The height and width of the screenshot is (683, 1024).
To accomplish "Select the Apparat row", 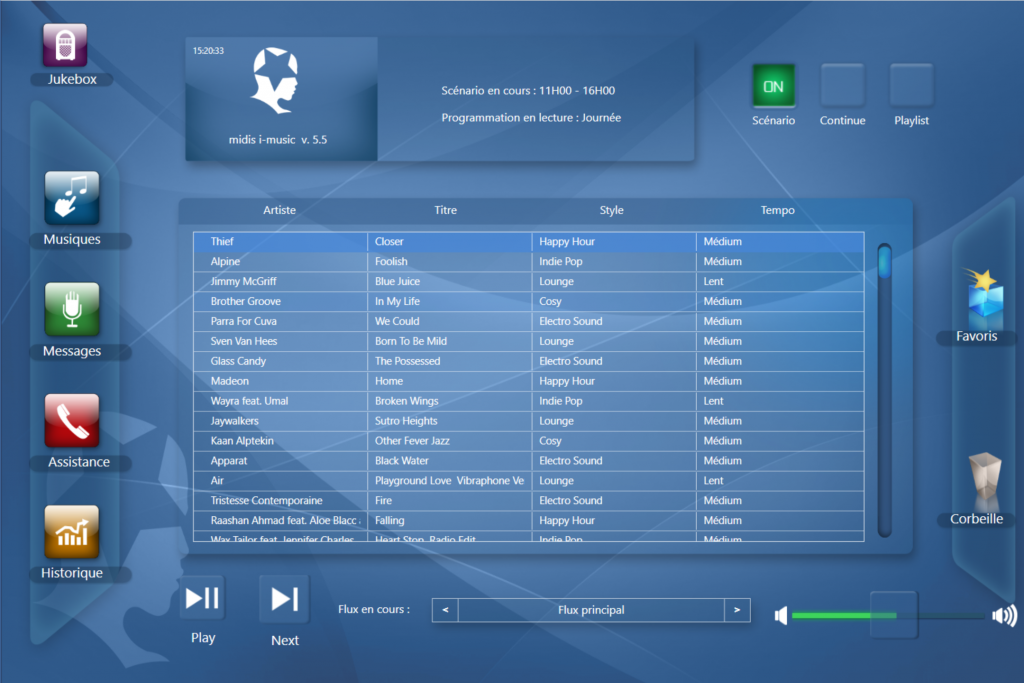I will coord(528,460).
